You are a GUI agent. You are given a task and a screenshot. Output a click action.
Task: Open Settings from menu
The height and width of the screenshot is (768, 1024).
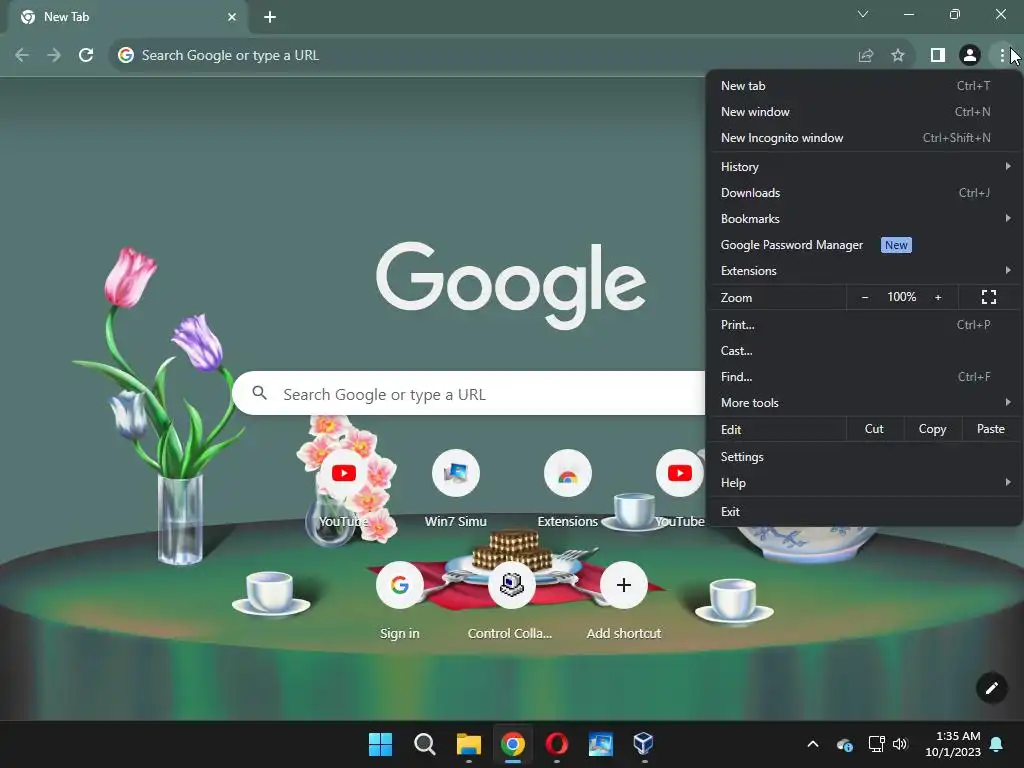(x=865, y=456)
